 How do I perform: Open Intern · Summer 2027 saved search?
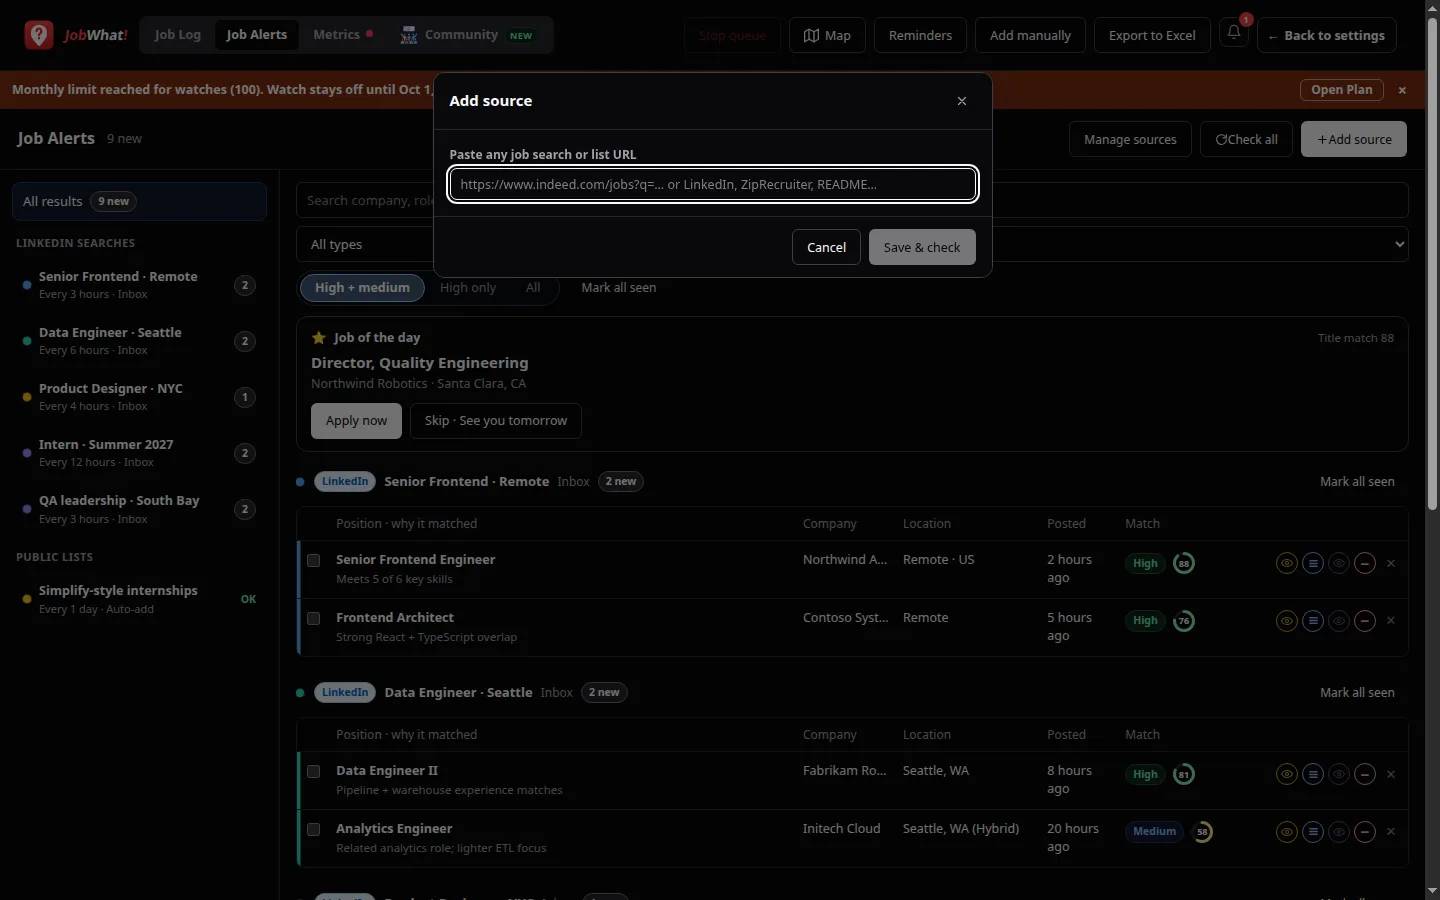(139, 453)
